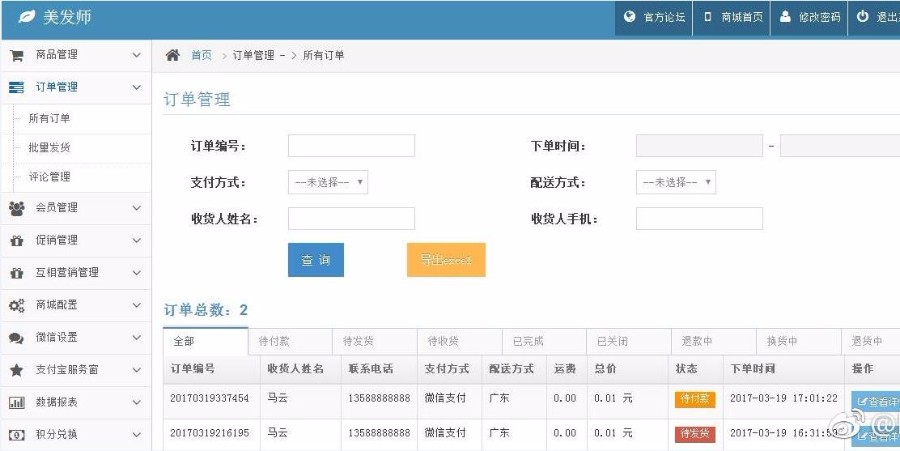
Task: Click the 订单管理 breadcrumb item
Action: click(253, 56)
